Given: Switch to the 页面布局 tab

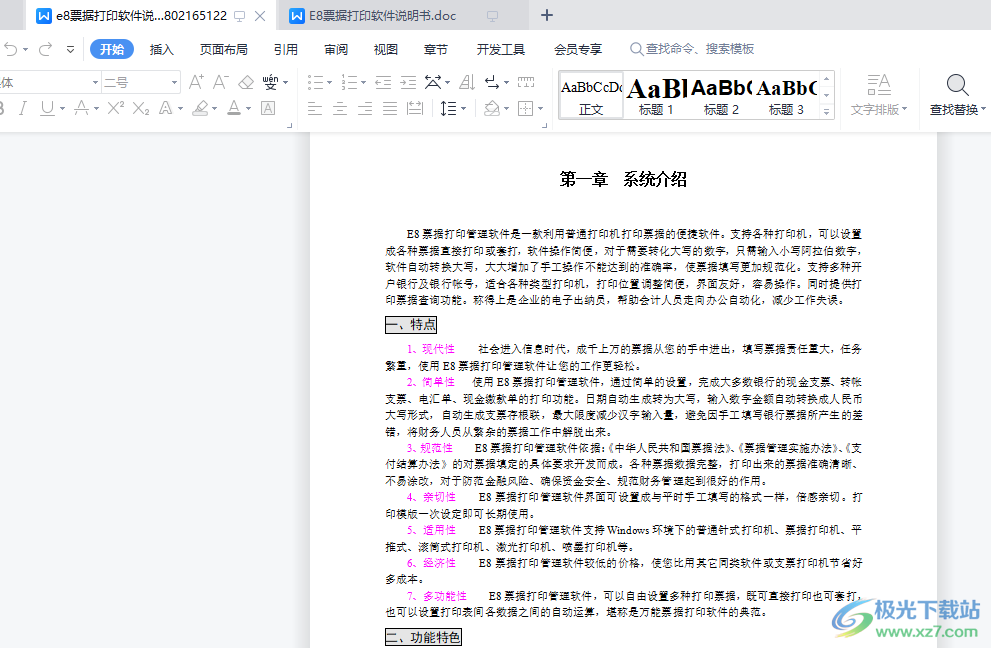Looking at the screenshot, I should 223,49.
